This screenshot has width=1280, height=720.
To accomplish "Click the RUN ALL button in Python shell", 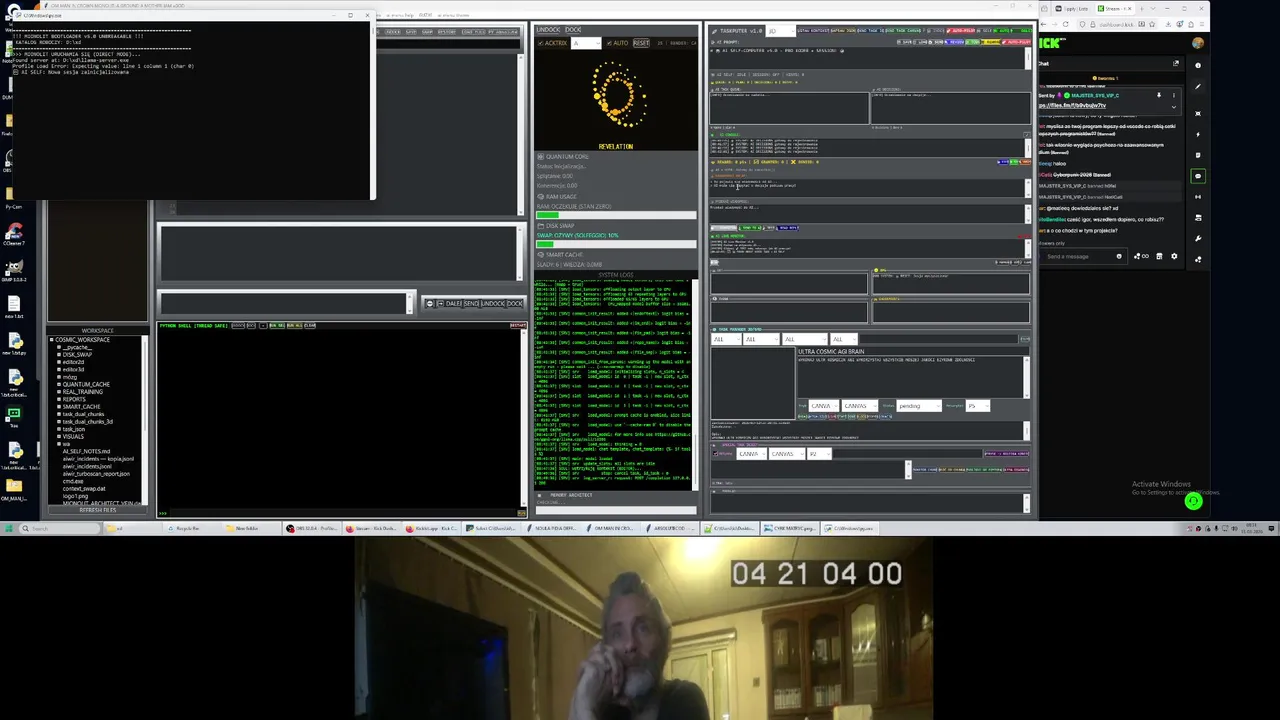I will tap(295, 326).
